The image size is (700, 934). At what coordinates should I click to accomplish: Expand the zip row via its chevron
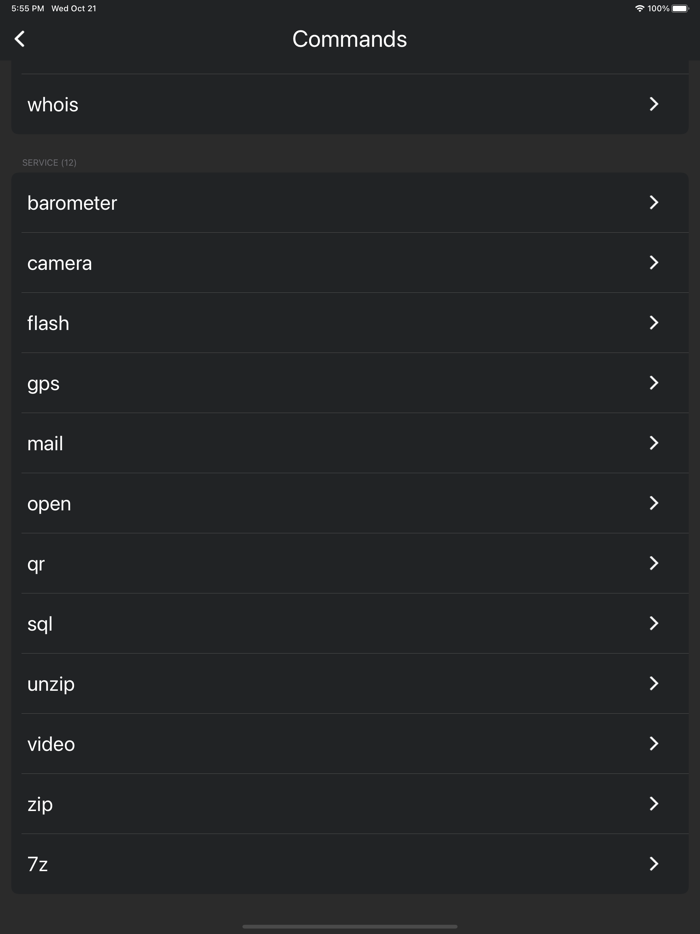point(655,804)
